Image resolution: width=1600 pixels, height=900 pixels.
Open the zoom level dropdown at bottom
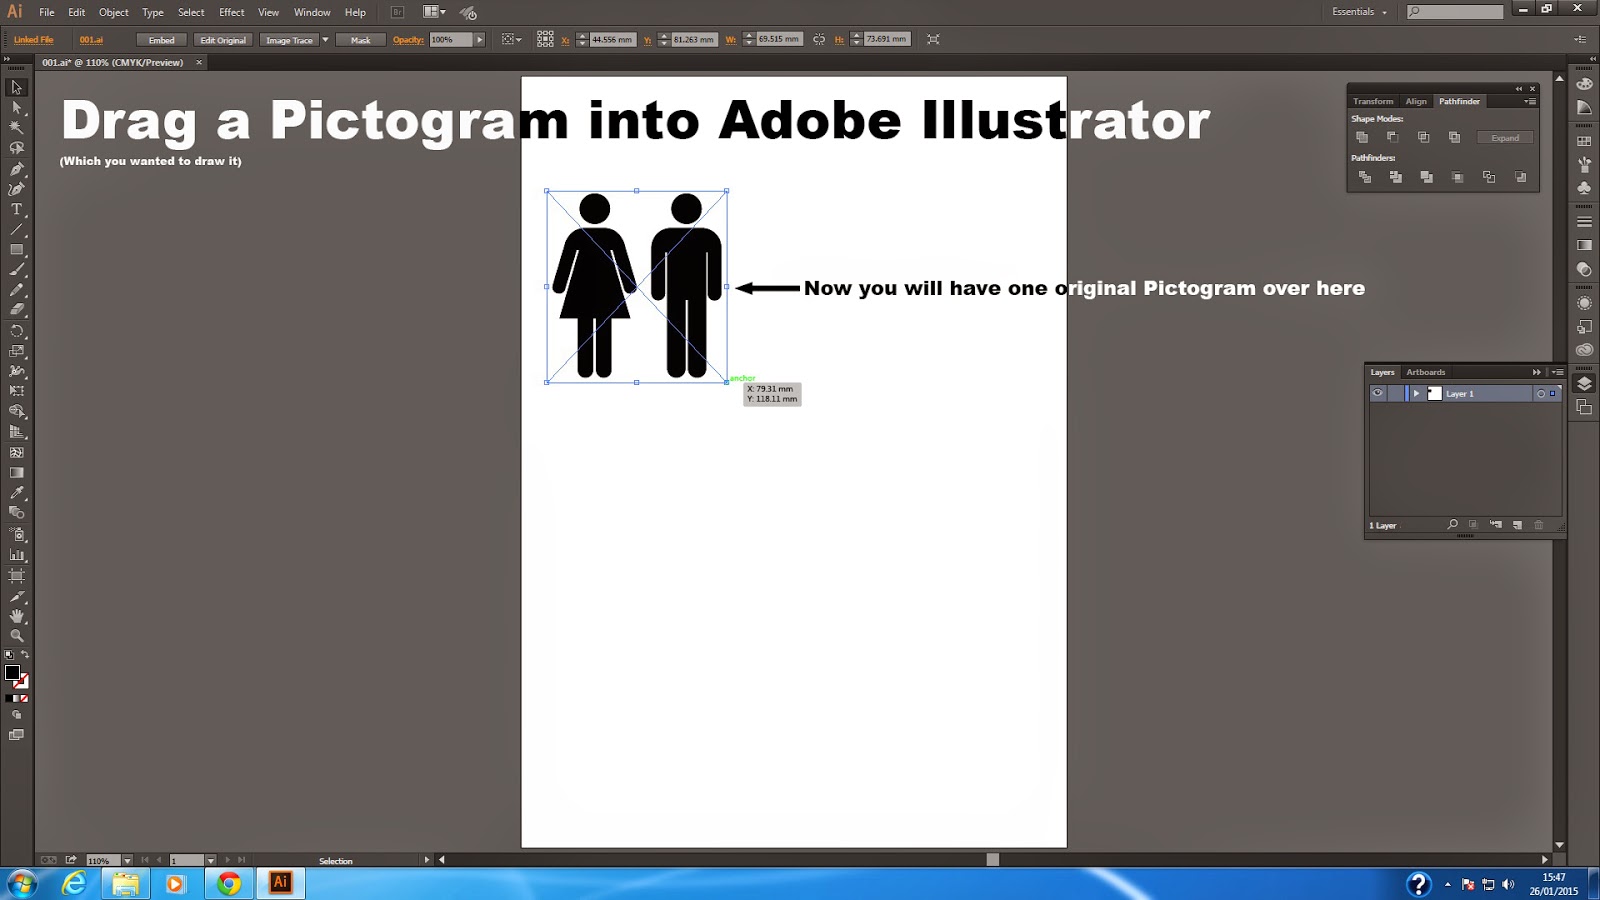[x=127, y=860]
